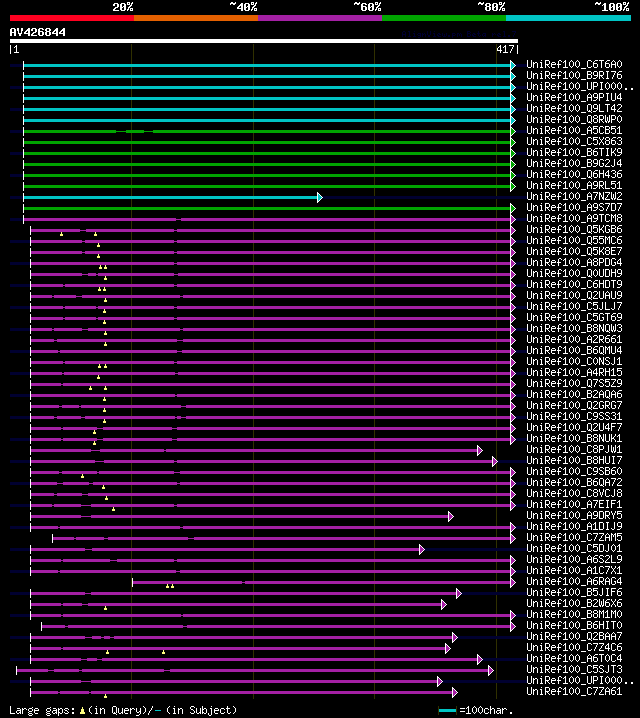Select the UniRef100_Q0UDH9 label
The width and height of the screenshot is (640, 718).
pos(574,273)
